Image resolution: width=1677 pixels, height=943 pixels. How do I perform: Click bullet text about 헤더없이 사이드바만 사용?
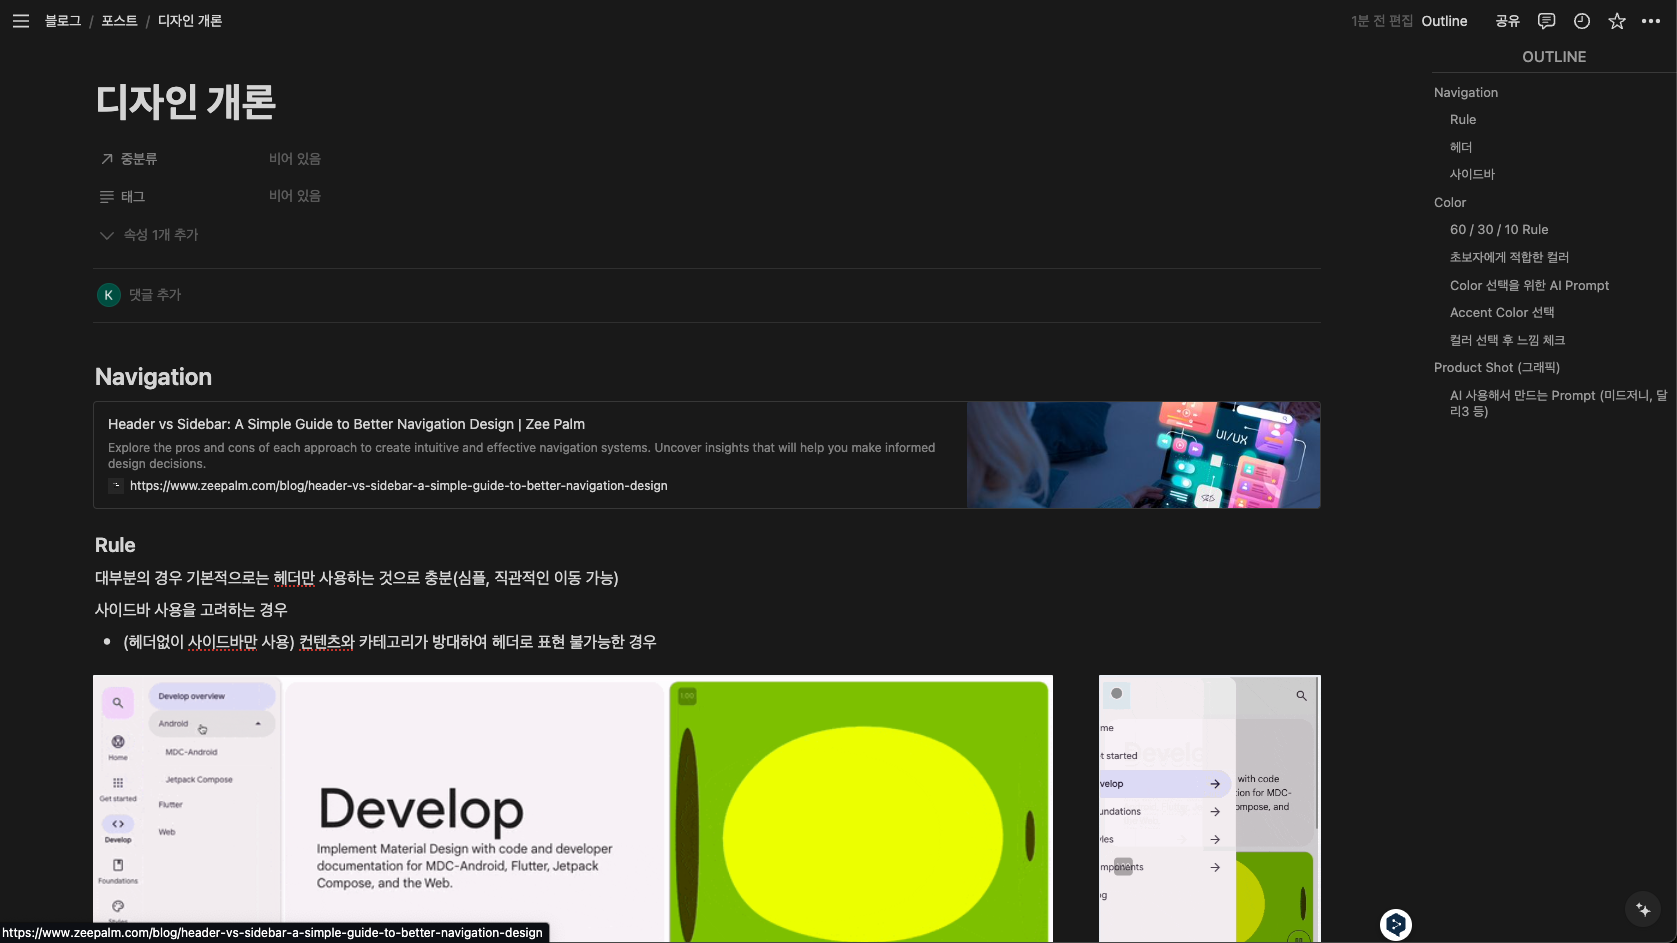pos(389,642)
